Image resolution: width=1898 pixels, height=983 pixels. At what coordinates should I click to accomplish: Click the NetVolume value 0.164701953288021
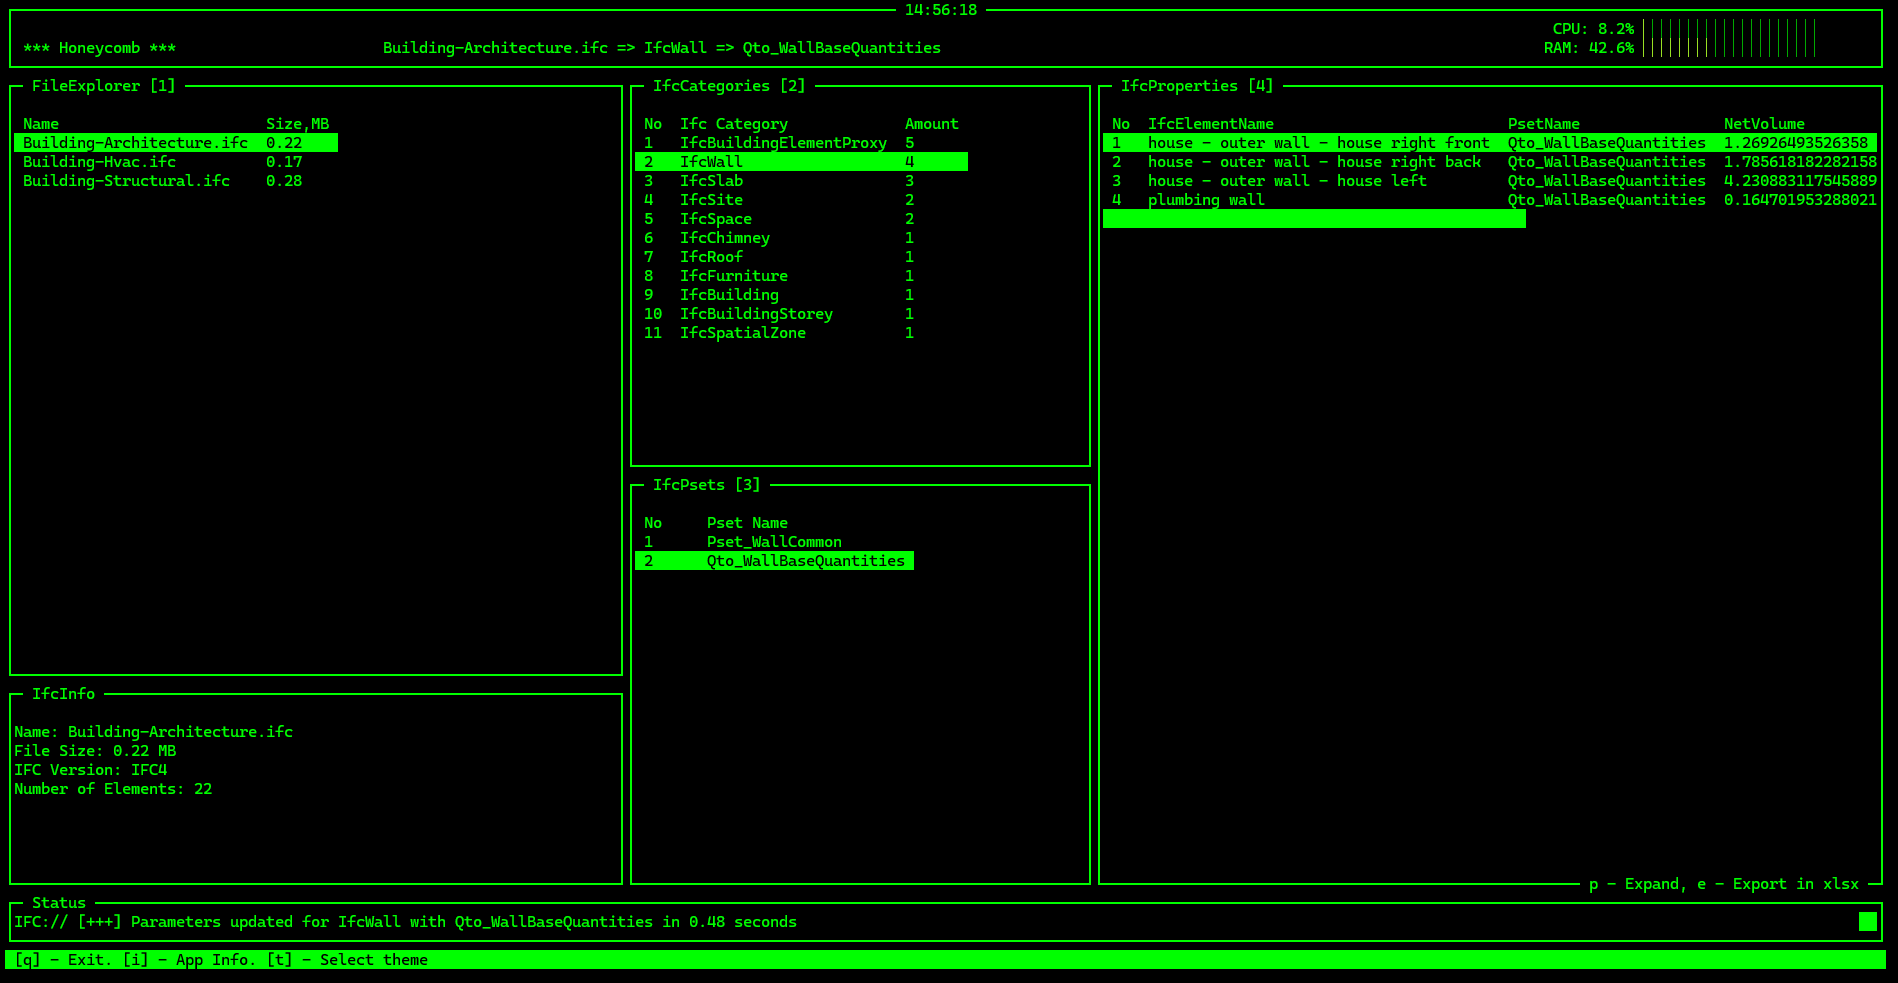(1800, 200)
